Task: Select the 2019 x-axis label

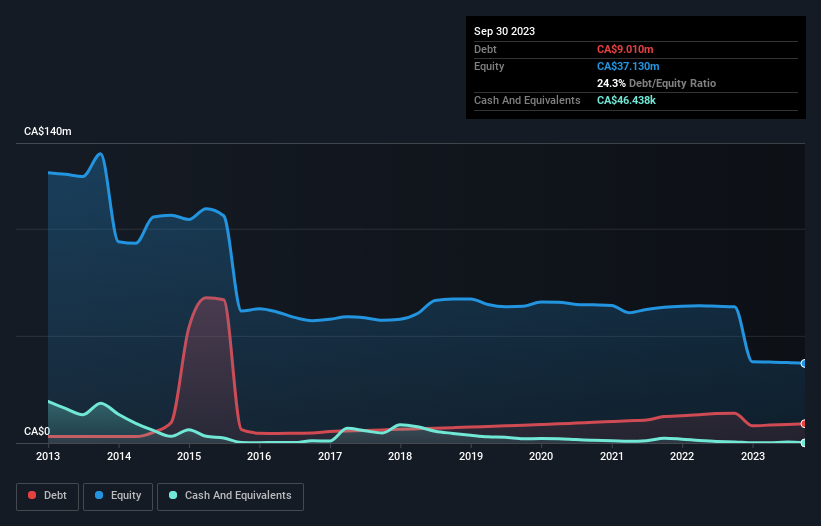Action: 471,456
